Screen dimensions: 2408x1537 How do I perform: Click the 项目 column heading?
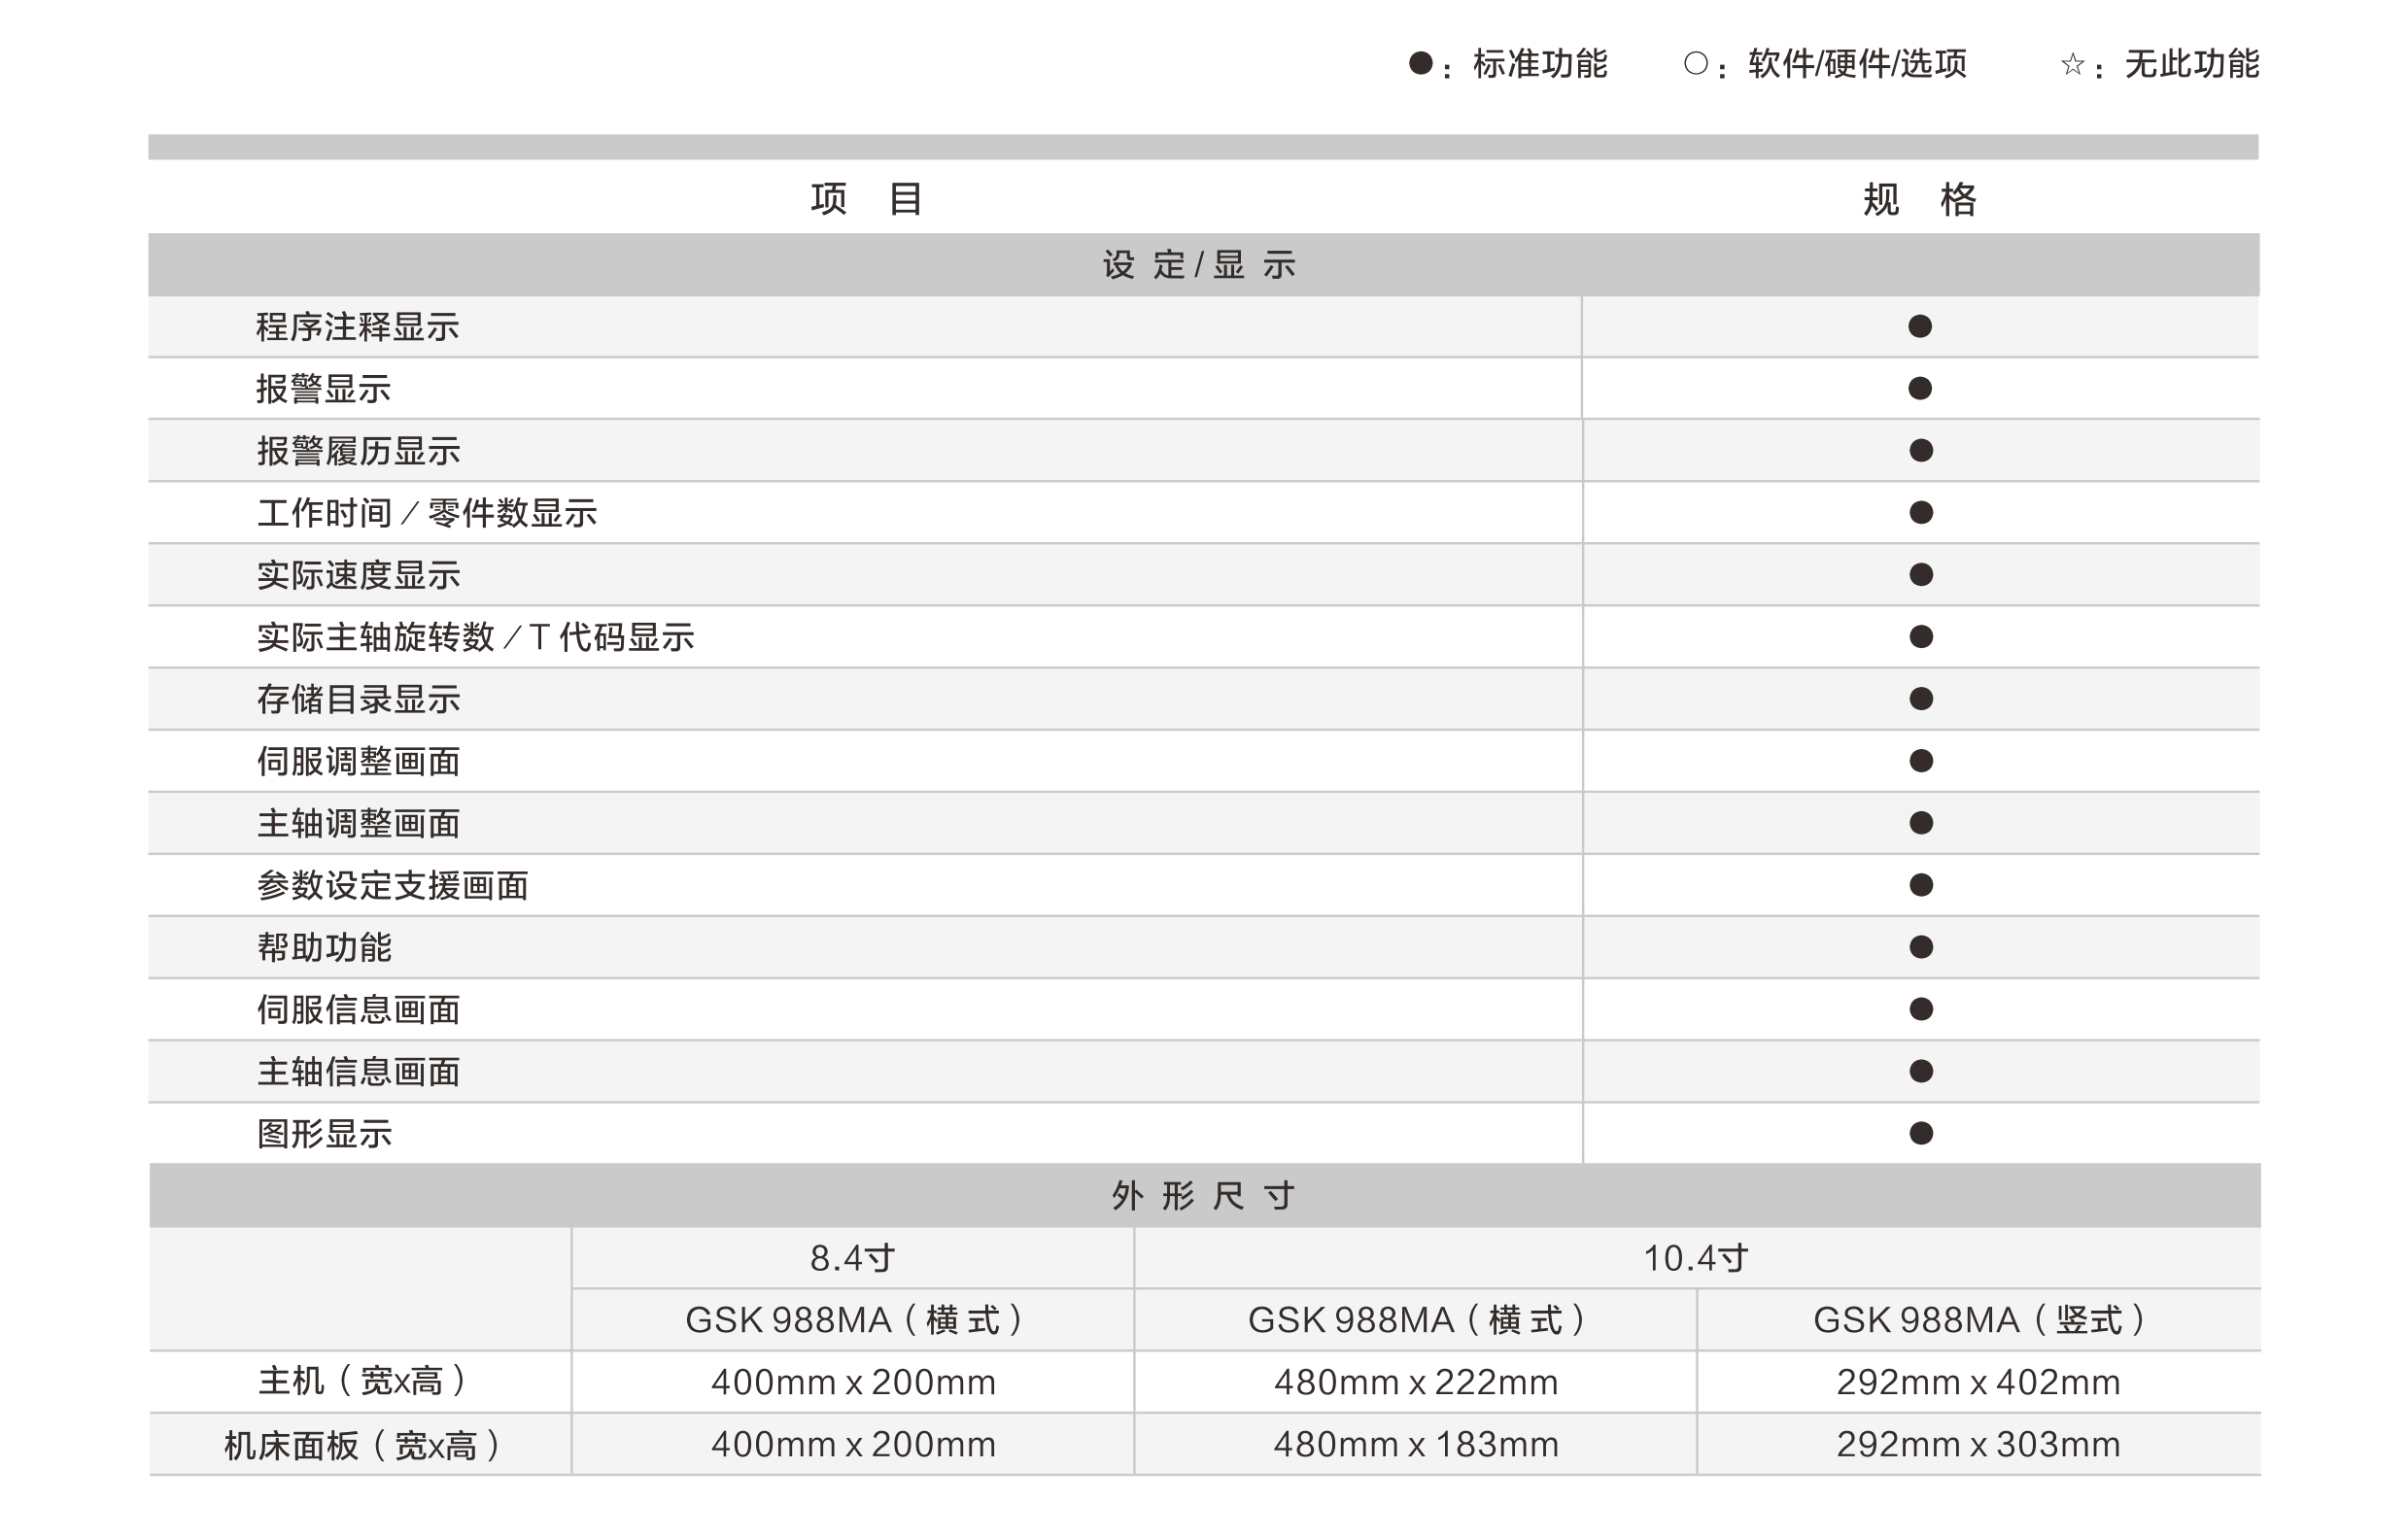pos(866,199)
